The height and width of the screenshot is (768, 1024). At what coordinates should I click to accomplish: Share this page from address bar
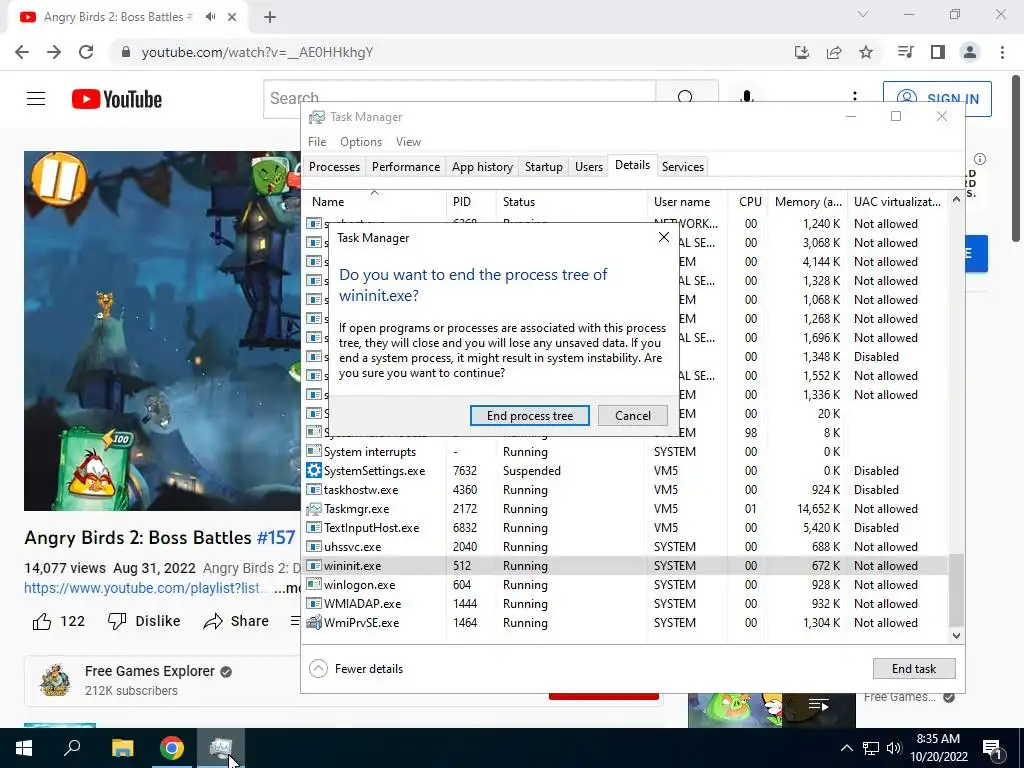pos(834,52)
